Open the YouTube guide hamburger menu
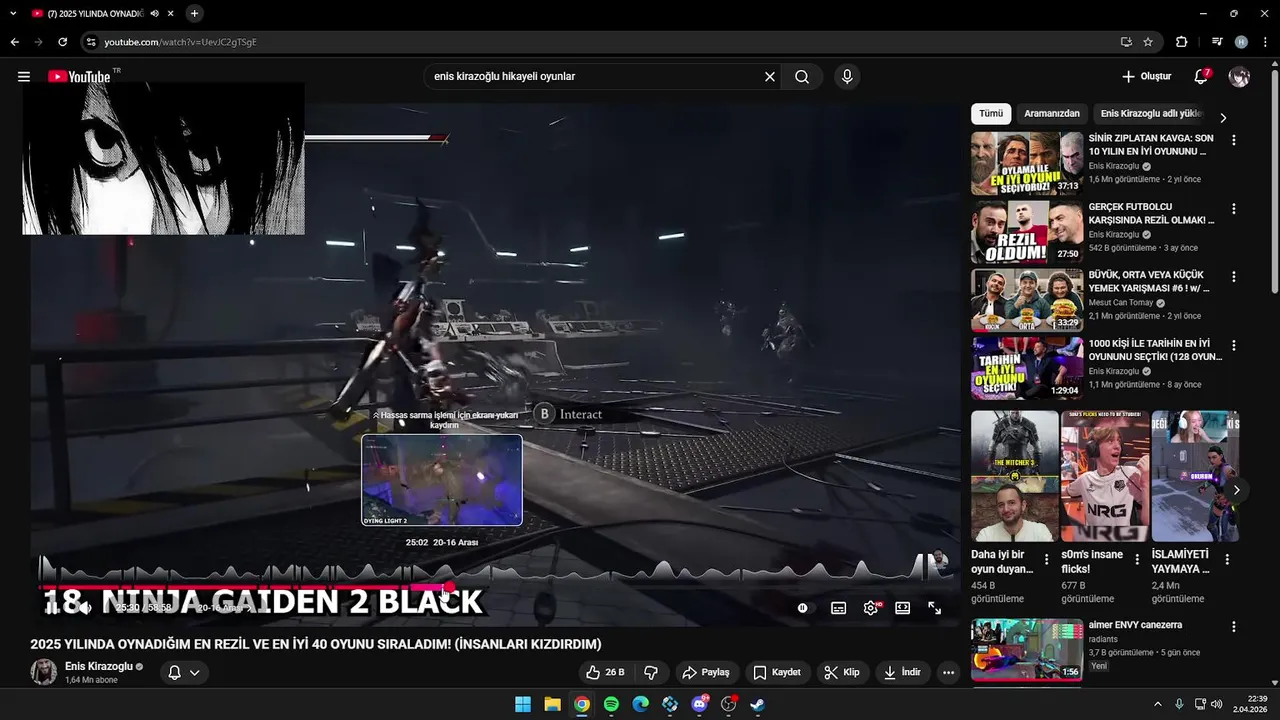1280x720 pixels. [24, 77]
